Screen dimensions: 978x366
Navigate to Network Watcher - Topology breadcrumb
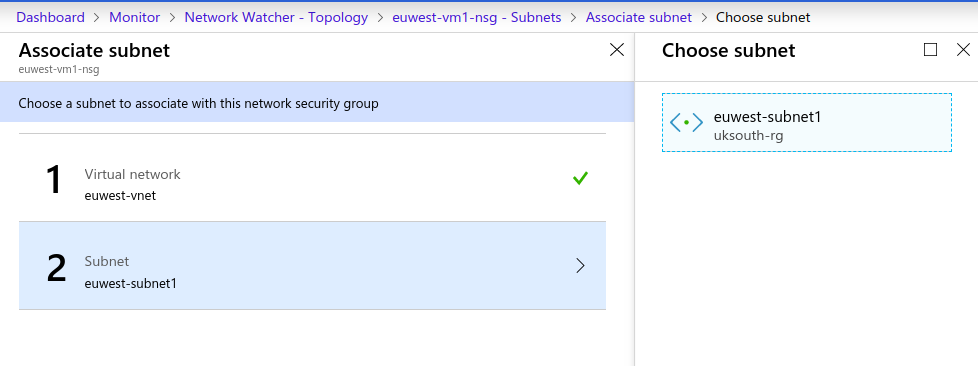pos(276,17)
